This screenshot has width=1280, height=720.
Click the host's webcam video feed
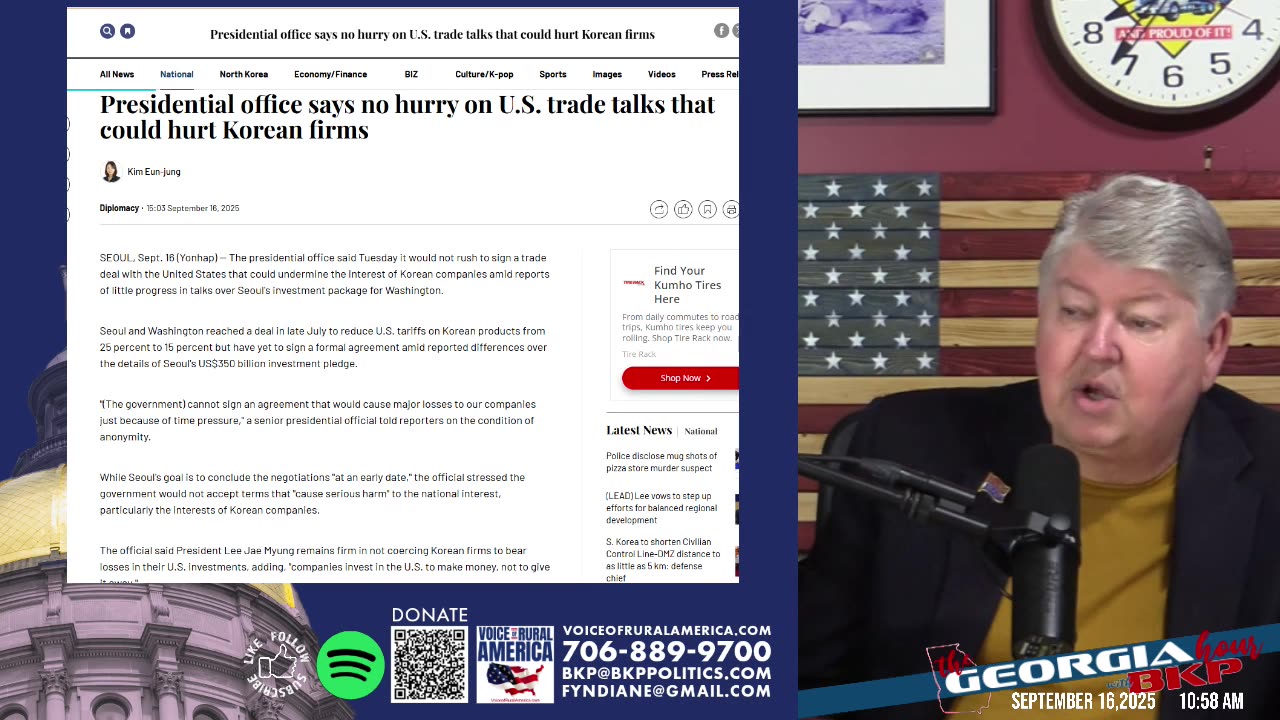pyautogui.click(x=1039, y=360)
